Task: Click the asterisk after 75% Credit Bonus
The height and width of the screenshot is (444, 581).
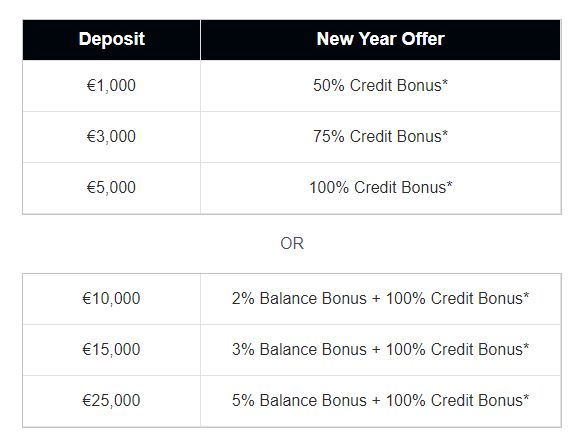Action: pos(445,133)
